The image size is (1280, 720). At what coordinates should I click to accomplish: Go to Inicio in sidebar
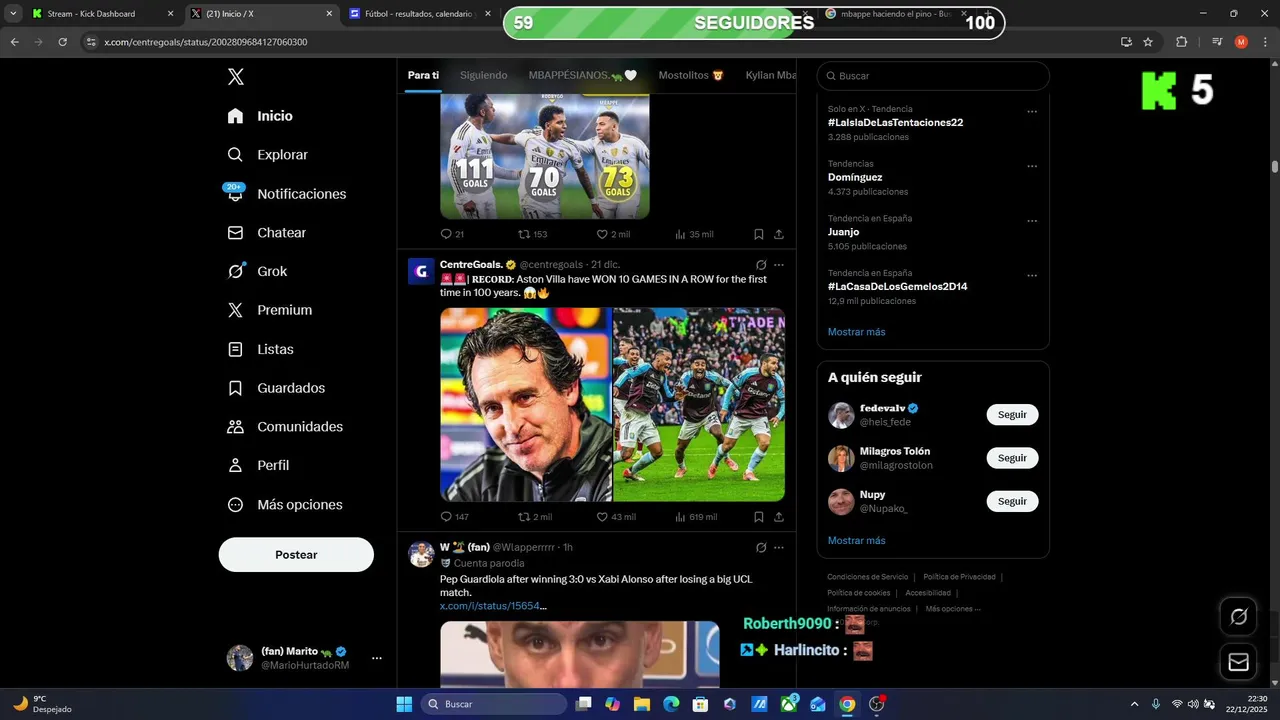point(260,116)
